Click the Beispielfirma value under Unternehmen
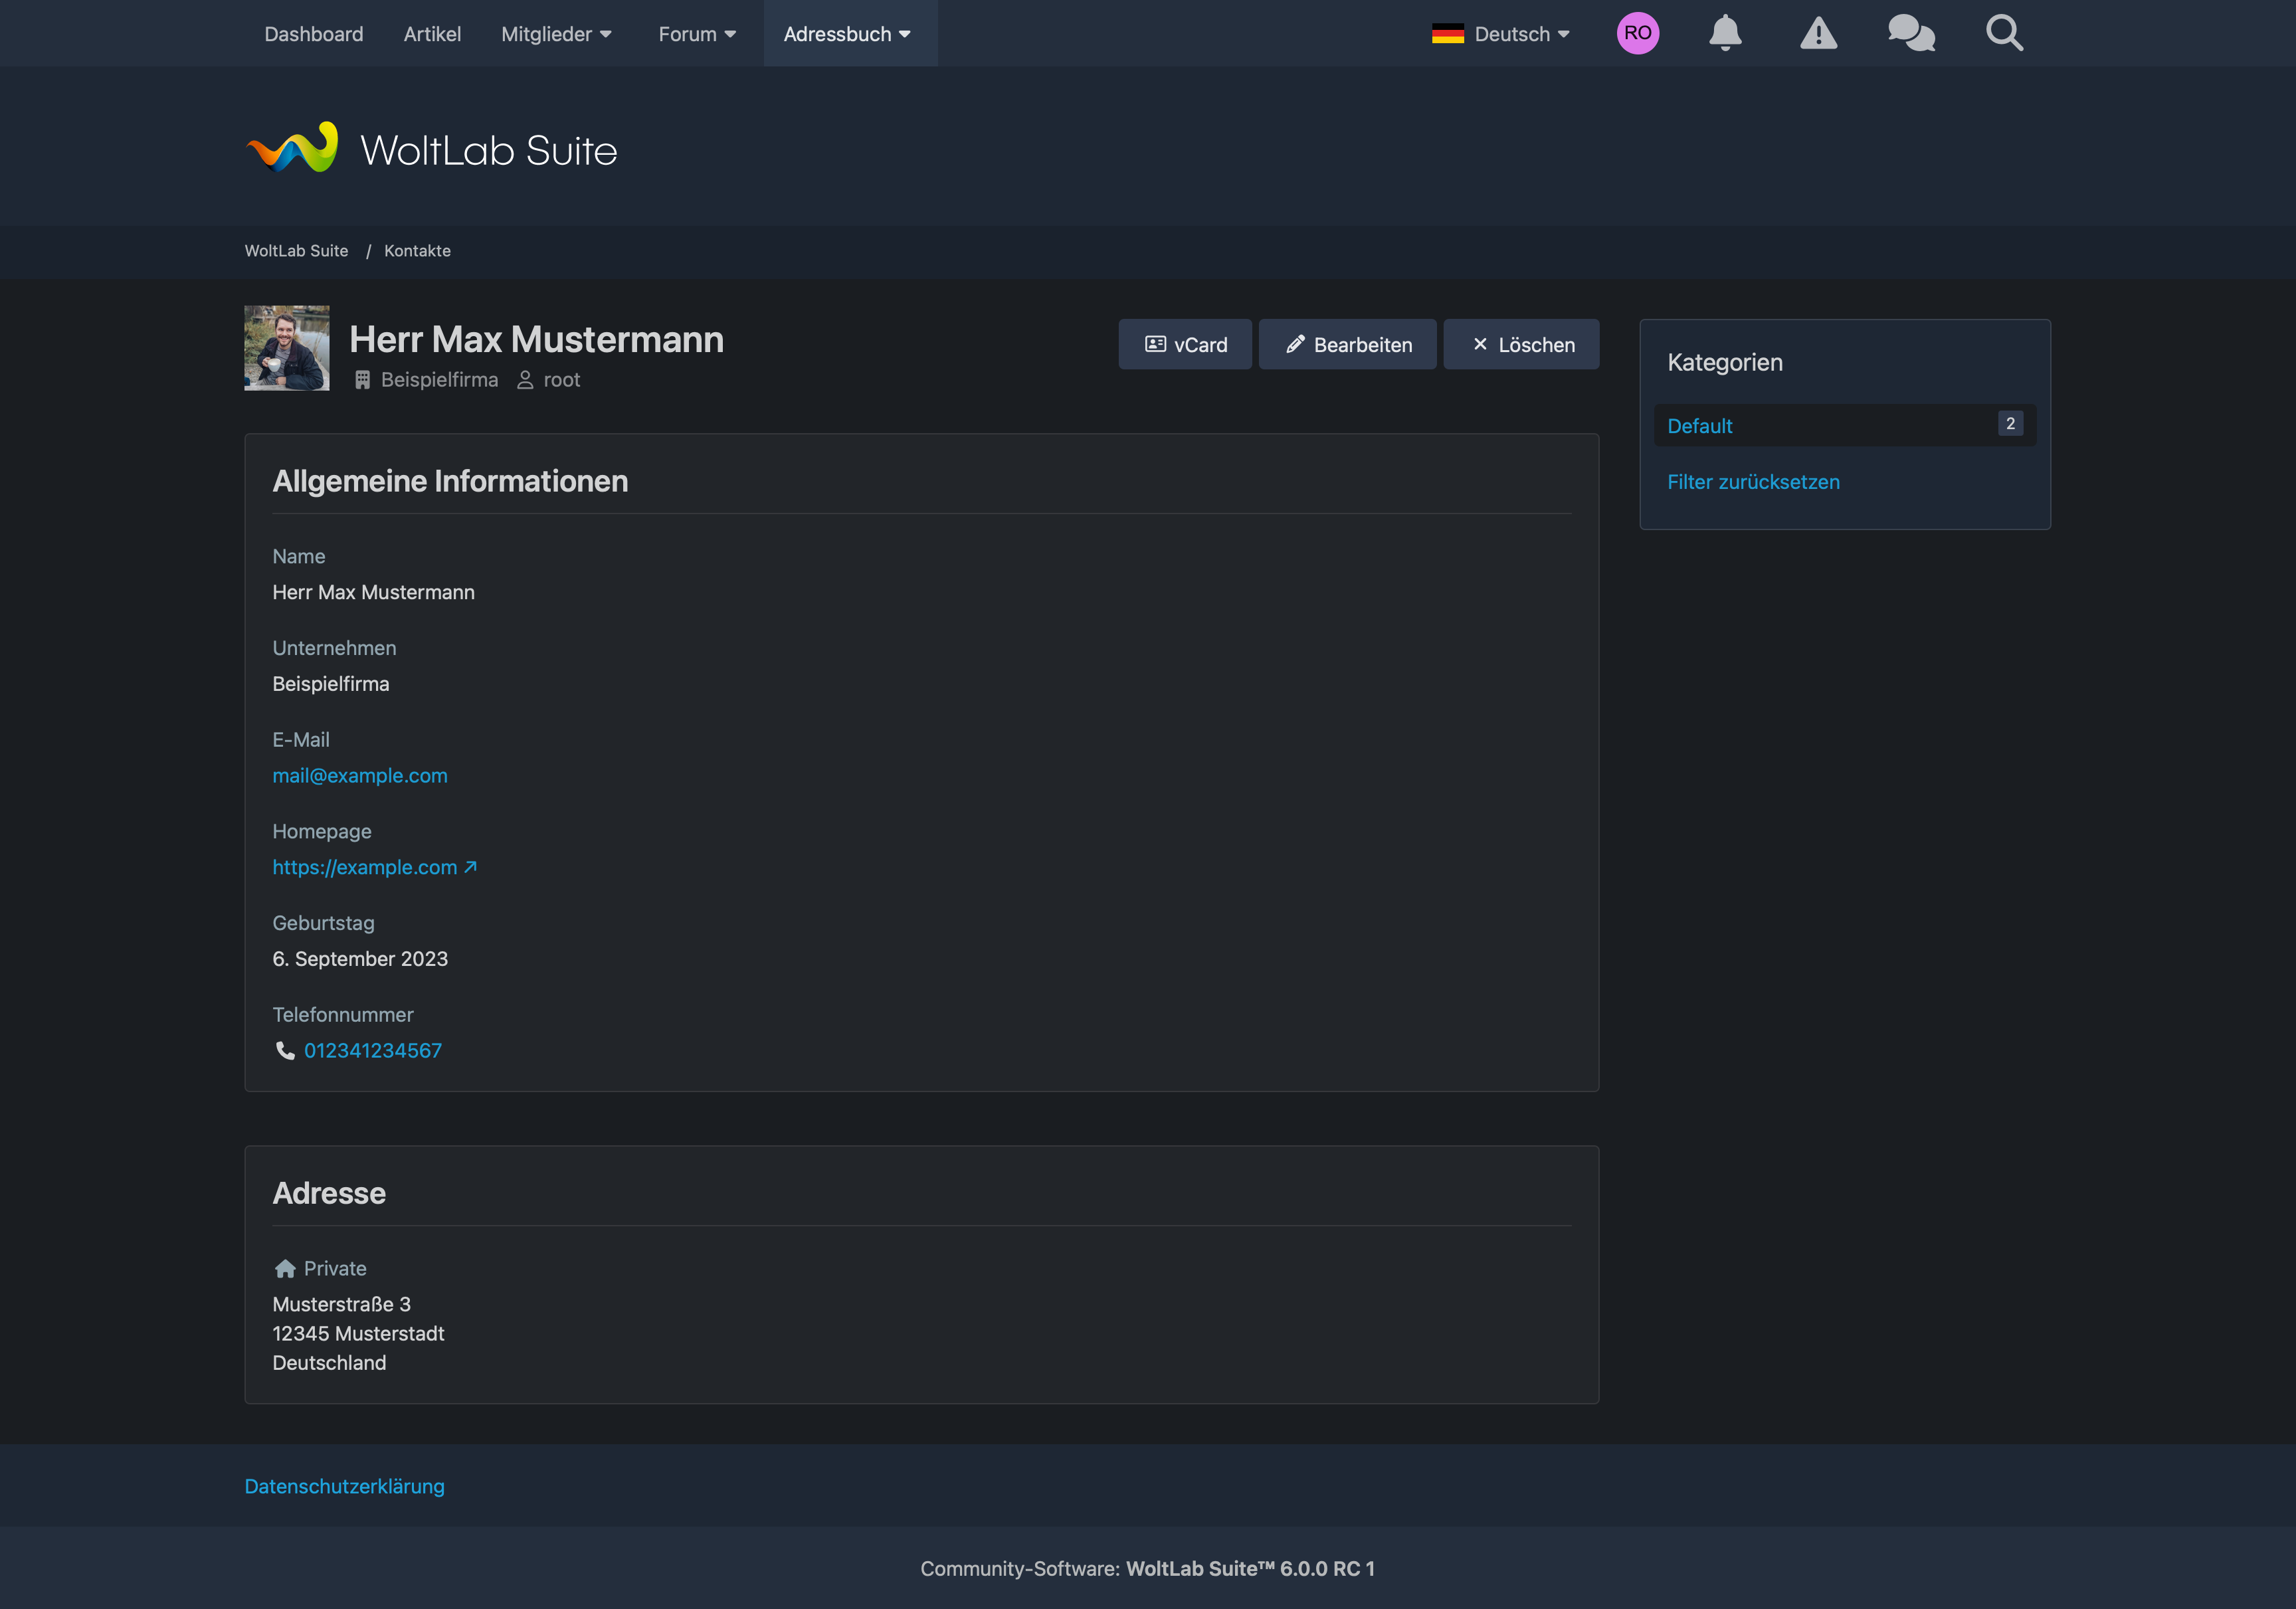The image size is (2296, 1609). coord(331,684)
